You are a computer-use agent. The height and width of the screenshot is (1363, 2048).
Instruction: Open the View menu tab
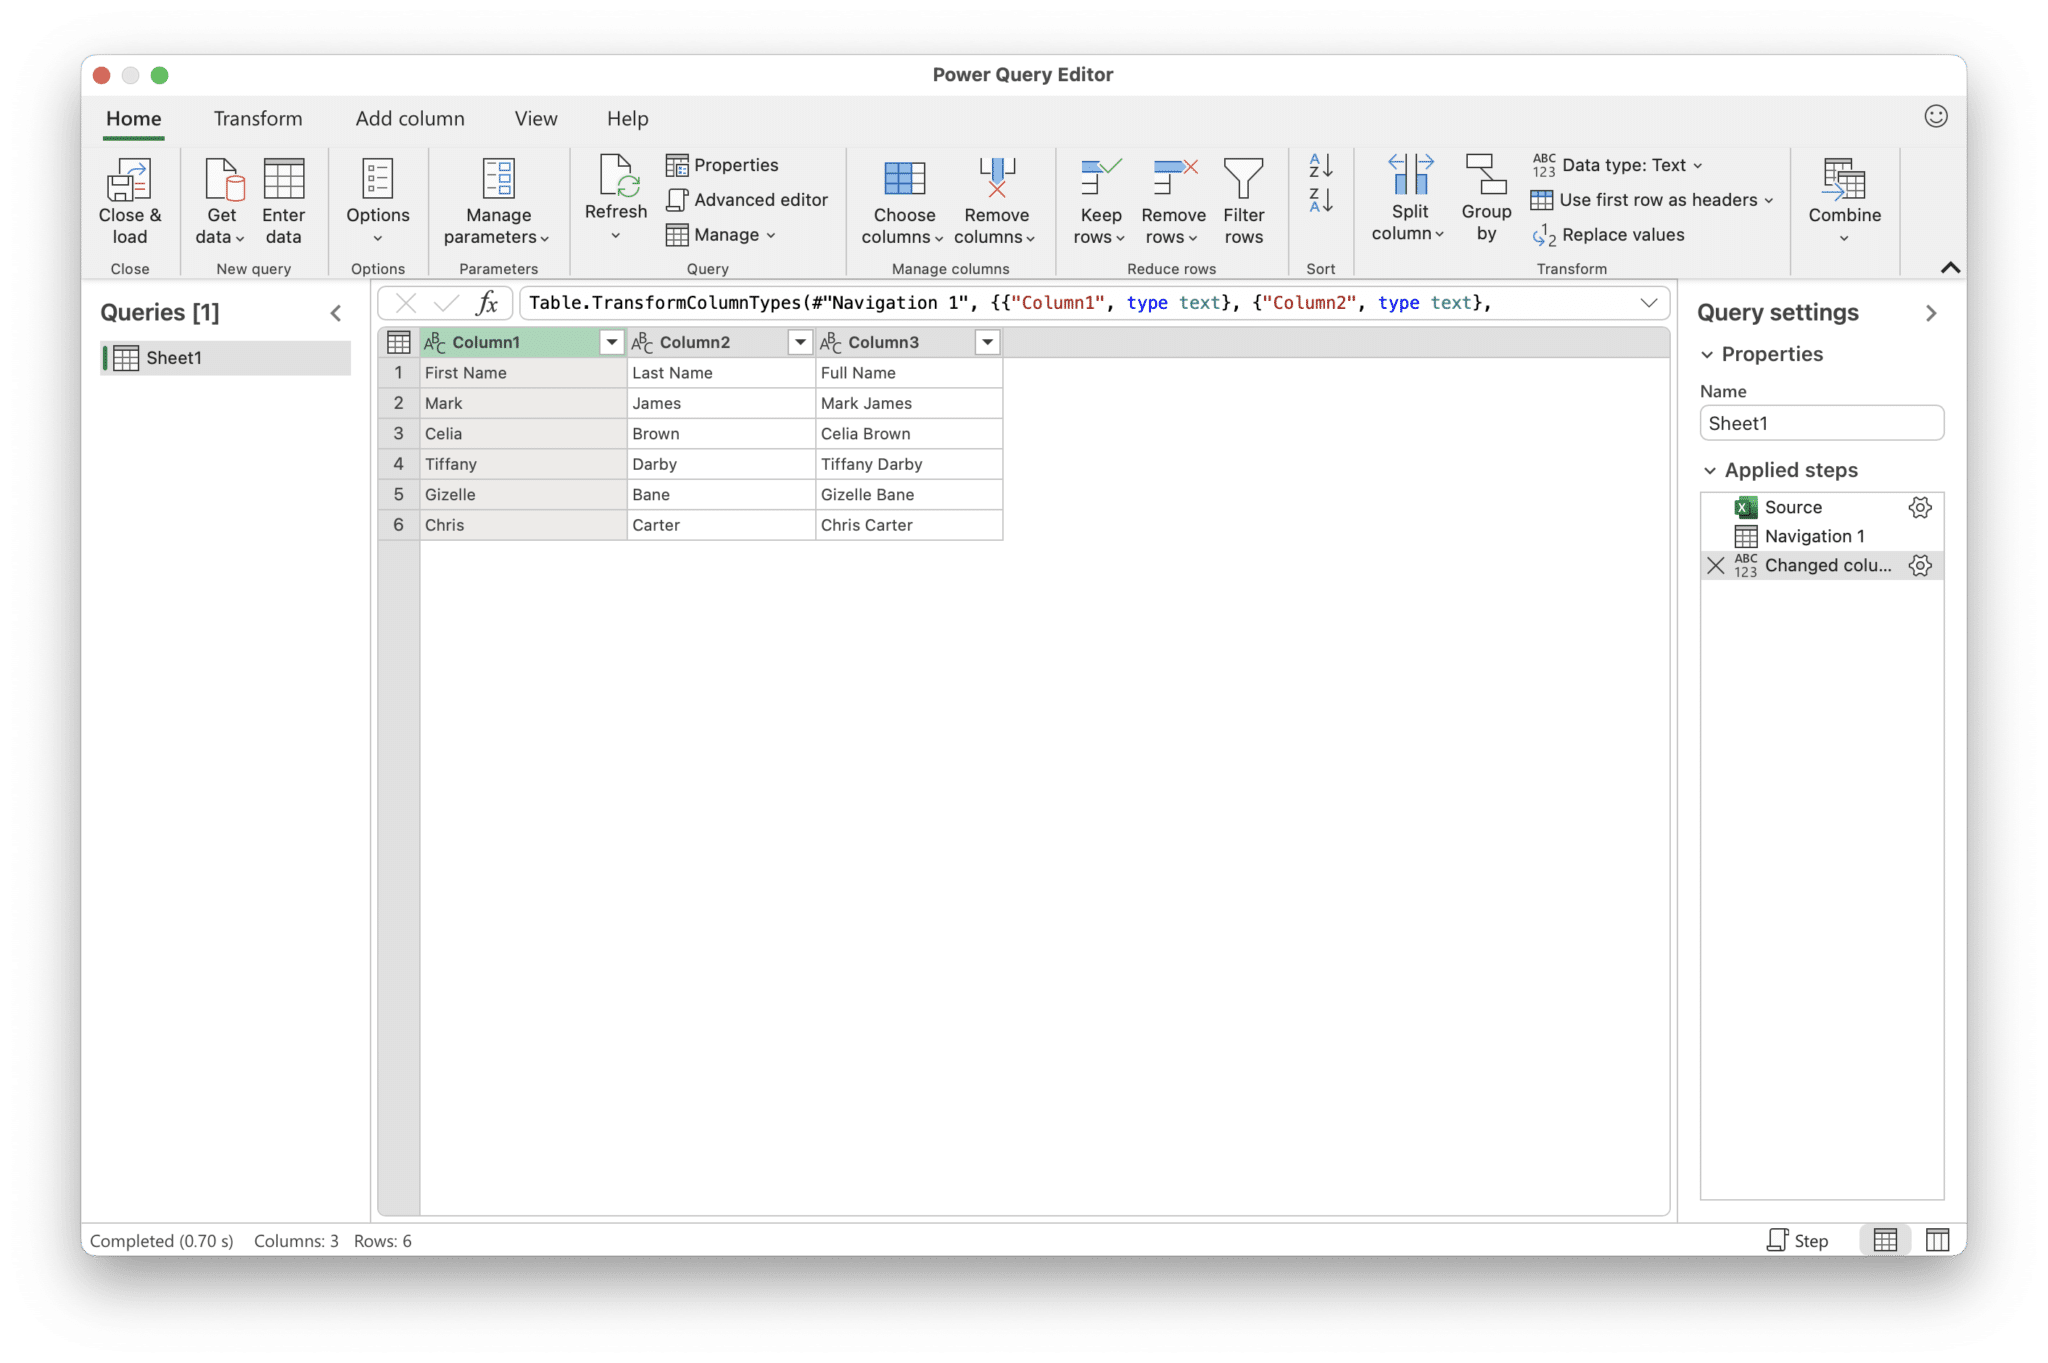pos(535,118)
